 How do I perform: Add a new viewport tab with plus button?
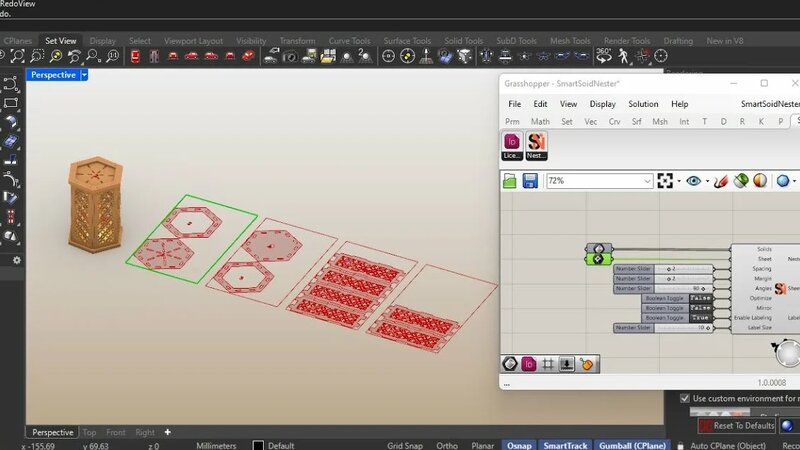point(167,432)
